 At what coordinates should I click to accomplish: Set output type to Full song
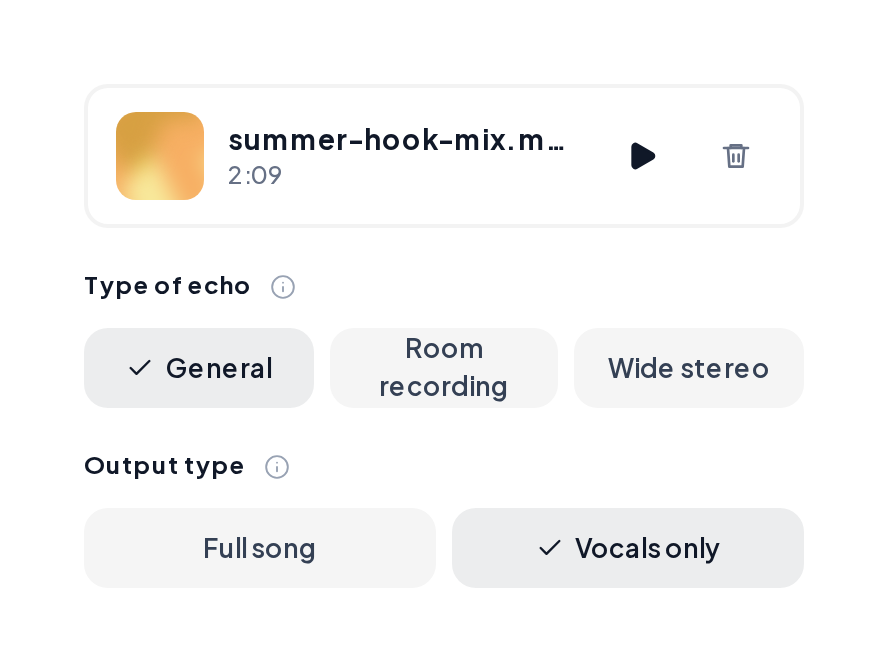click(x=260, y=548)
